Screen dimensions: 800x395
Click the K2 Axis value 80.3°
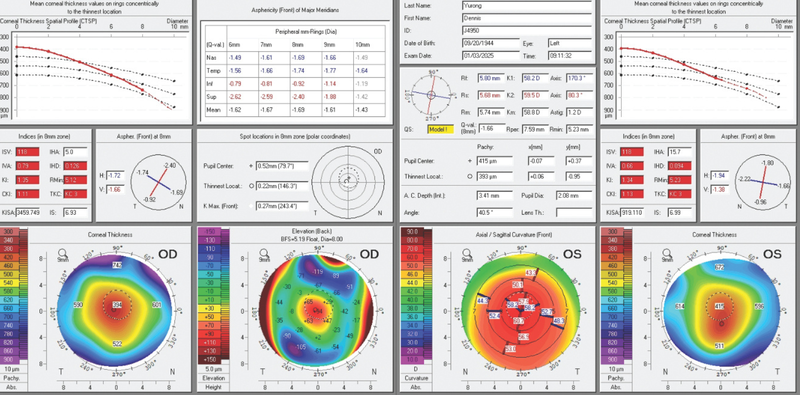tap(579, 95)
